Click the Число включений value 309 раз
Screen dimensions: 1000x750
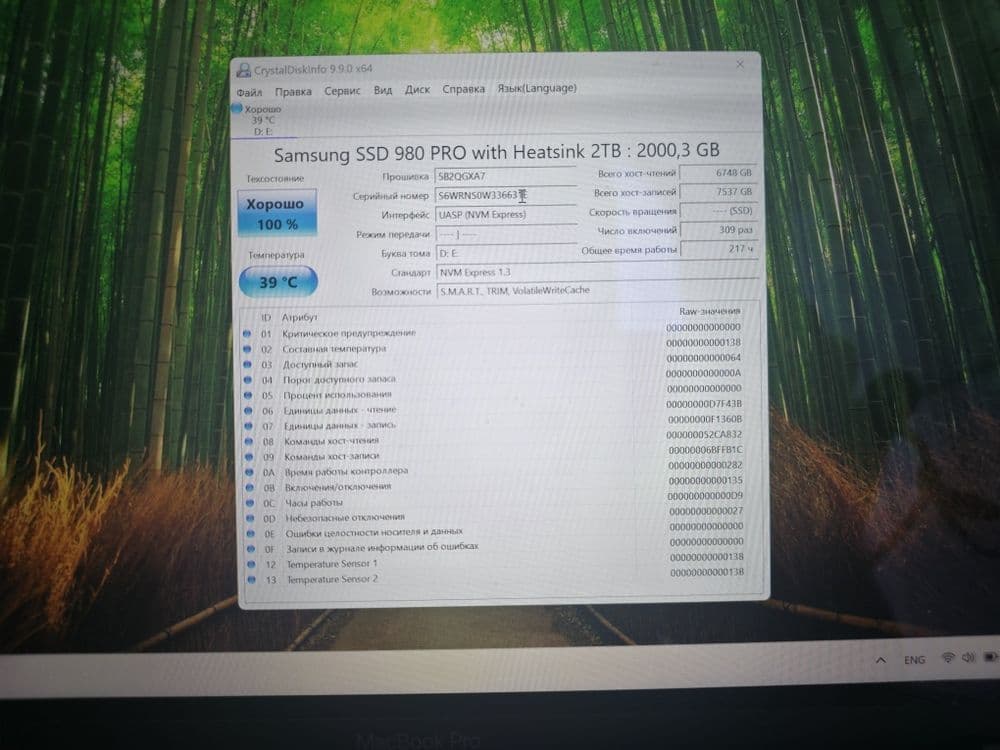coord(719,230)
